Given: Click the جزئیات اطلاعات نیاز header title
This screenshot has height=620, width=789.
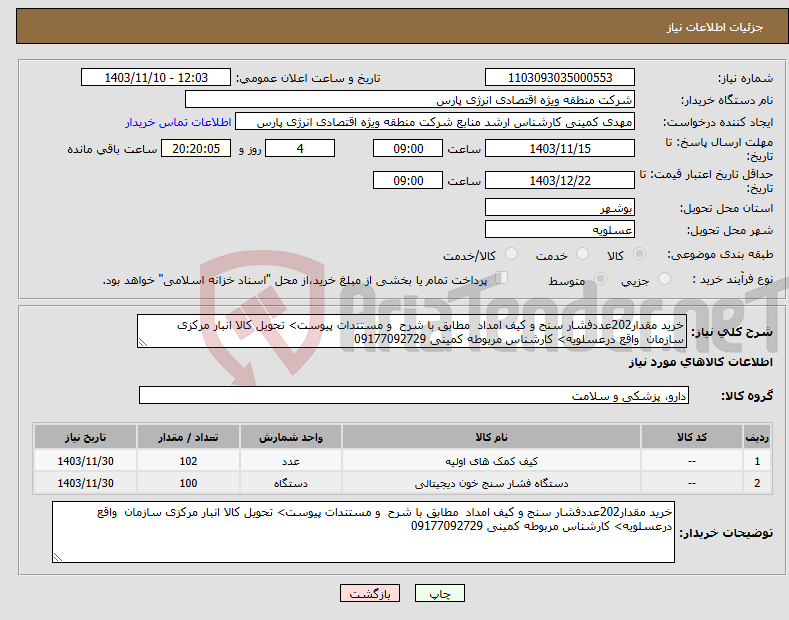Looking at the screenshot, I should (x=715, y=27).
